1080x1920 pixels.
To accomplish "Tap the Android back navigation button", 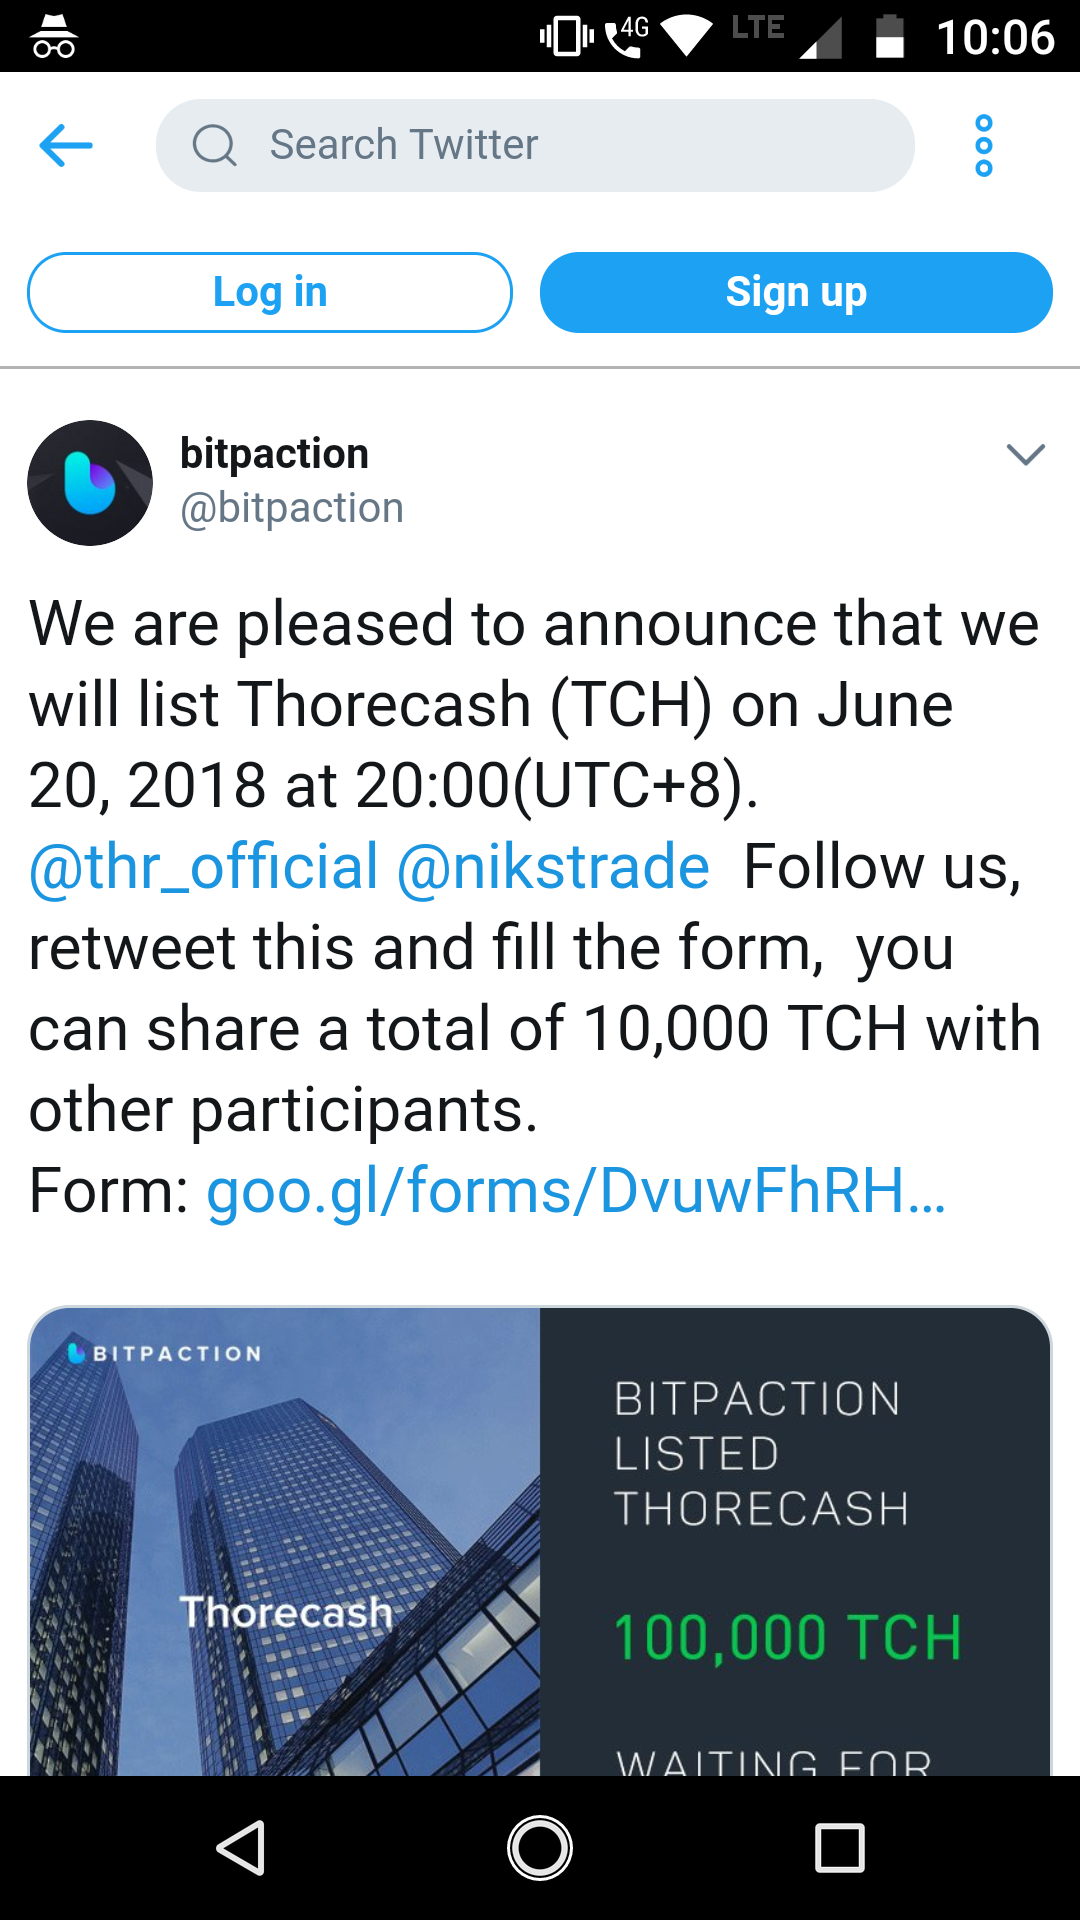I will tap(241, 1848).
